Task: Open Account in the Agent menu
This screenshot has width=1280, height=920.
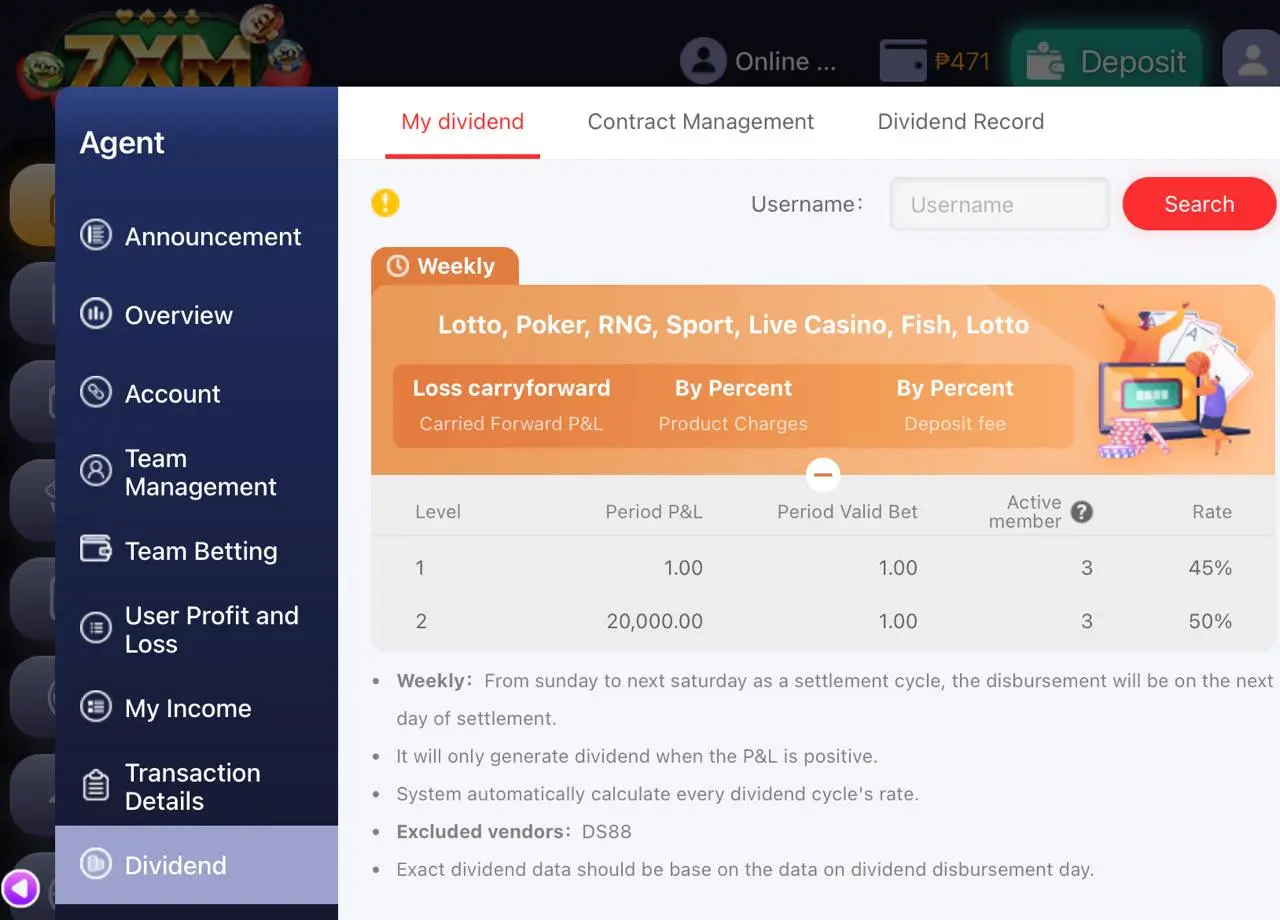Action: (x=196, y=393)
